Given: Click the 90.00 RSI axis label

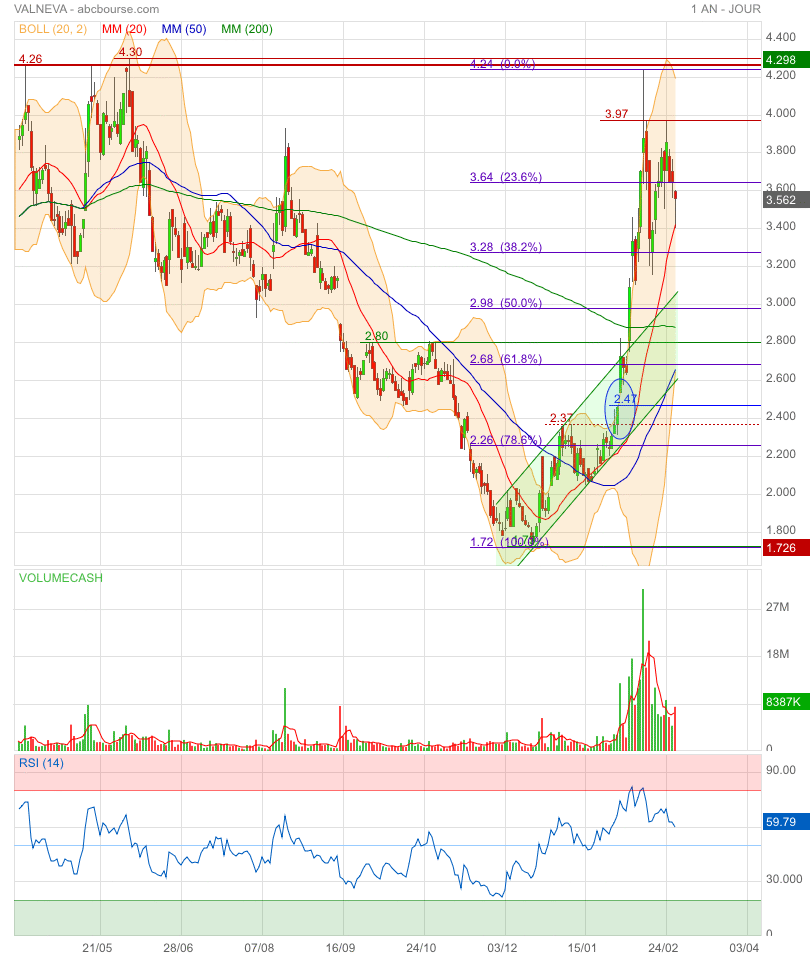Looking at the screenshot, I should click(x=781, y=770).
